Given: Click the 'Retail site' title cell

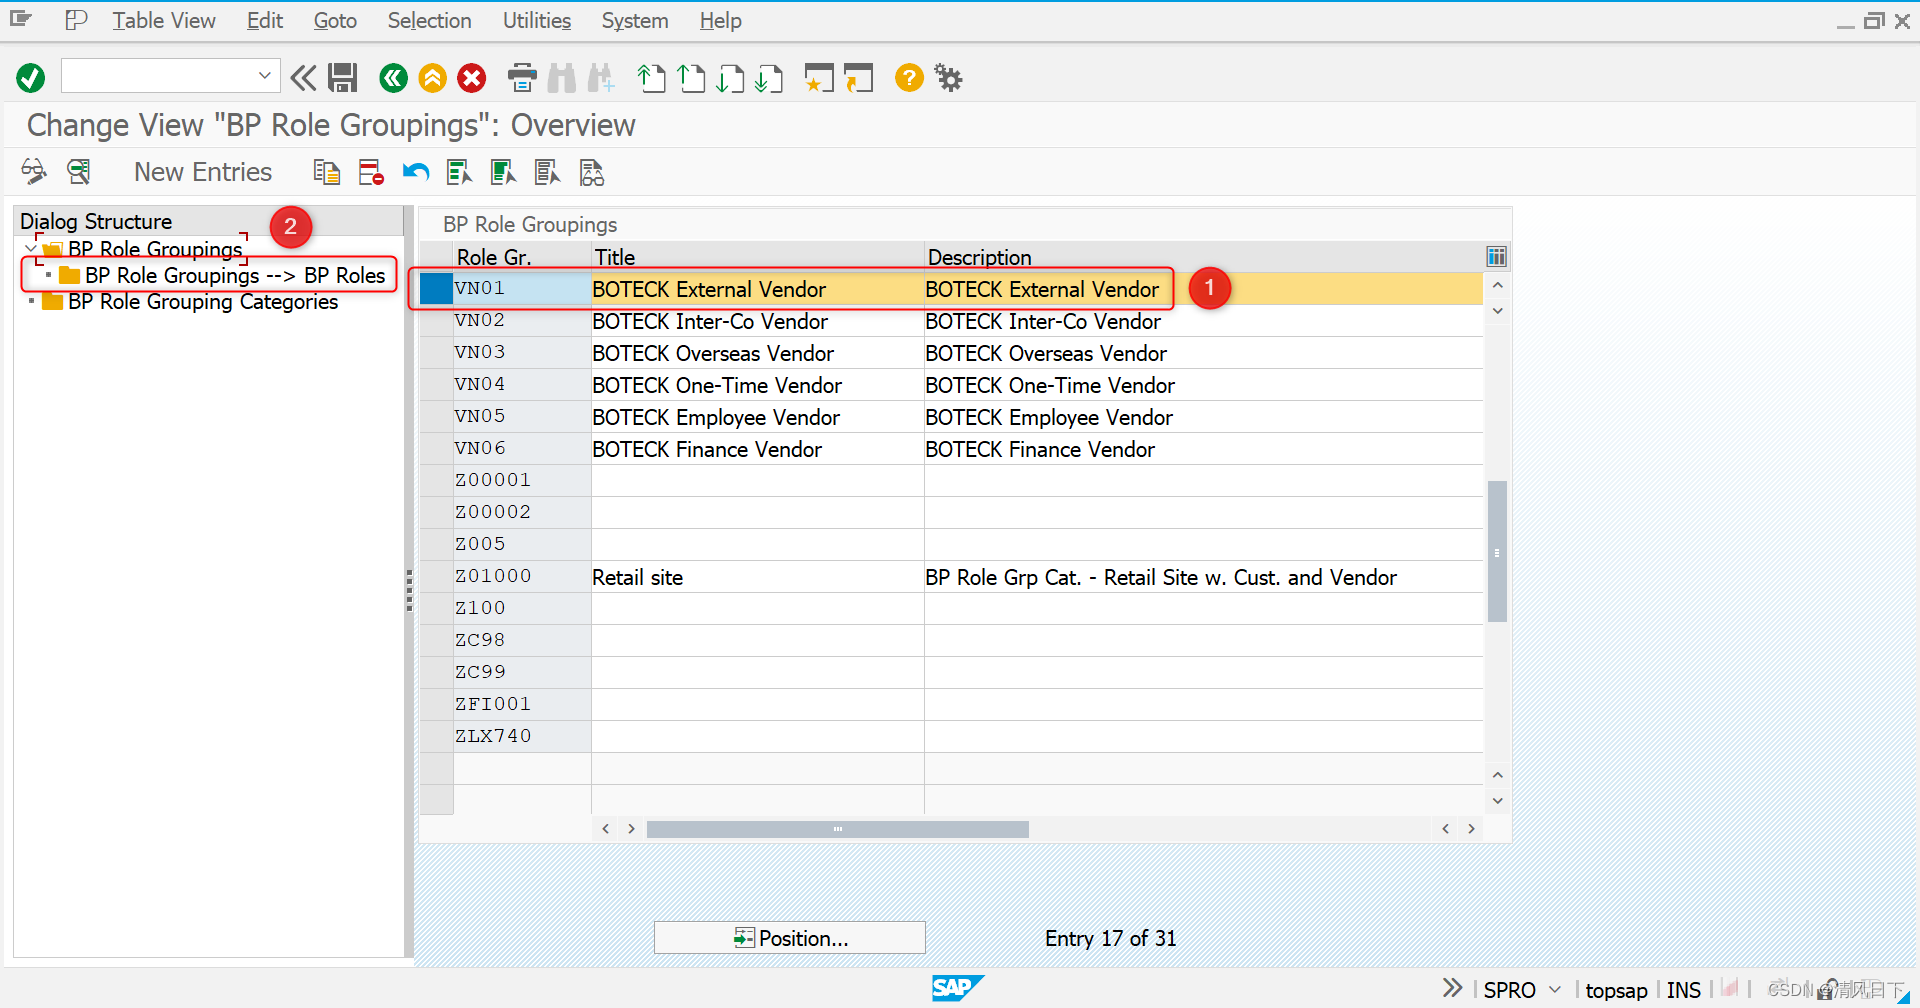Looking at the screenshot, I should tap(757, 577).
